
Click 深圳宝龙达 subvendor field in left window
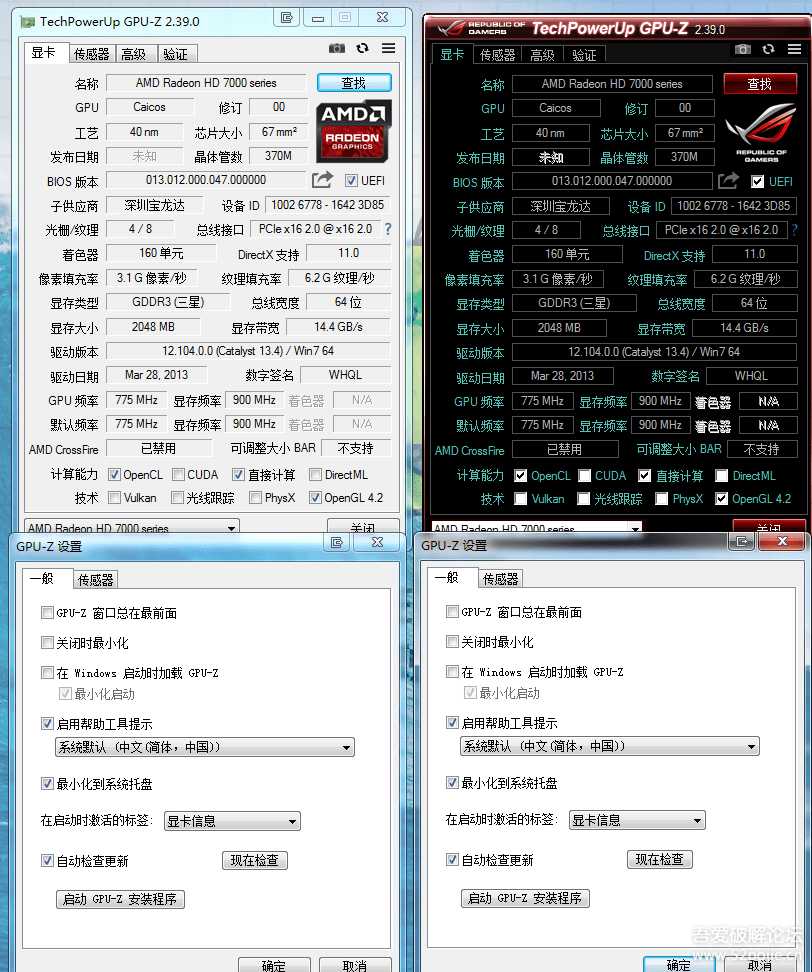[x=154, y=205]
